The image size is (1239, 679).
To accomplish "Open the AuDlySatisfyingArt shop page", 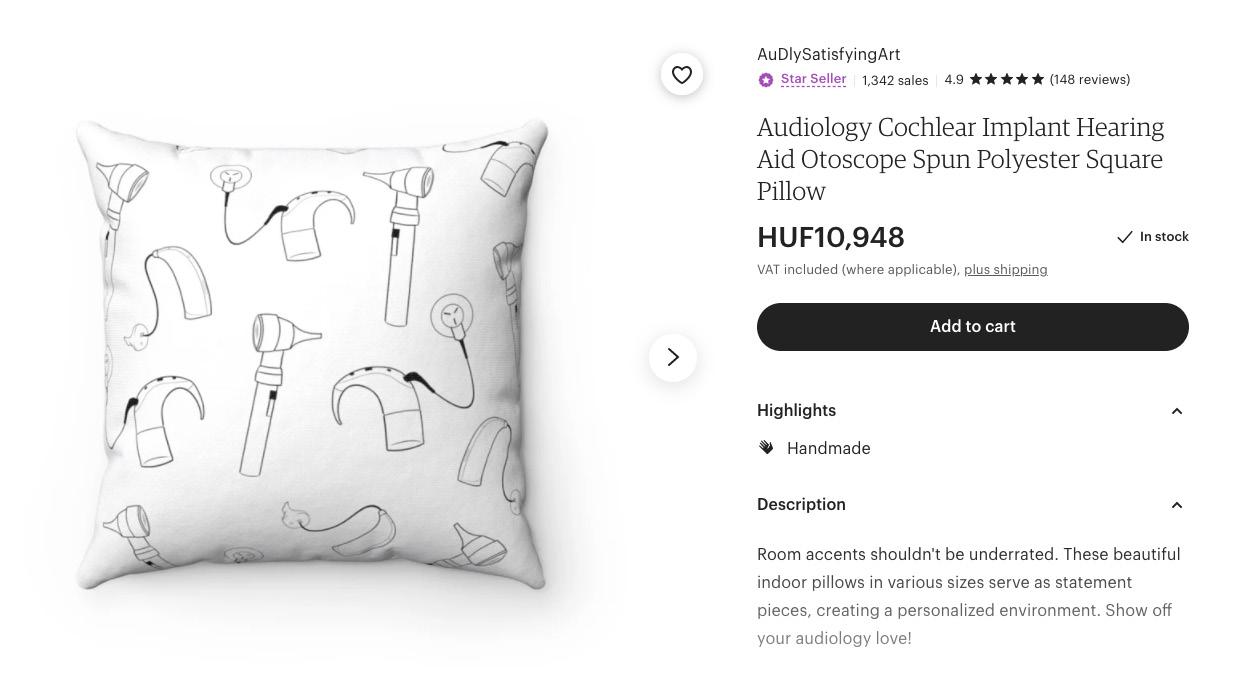I will (828, 55).
